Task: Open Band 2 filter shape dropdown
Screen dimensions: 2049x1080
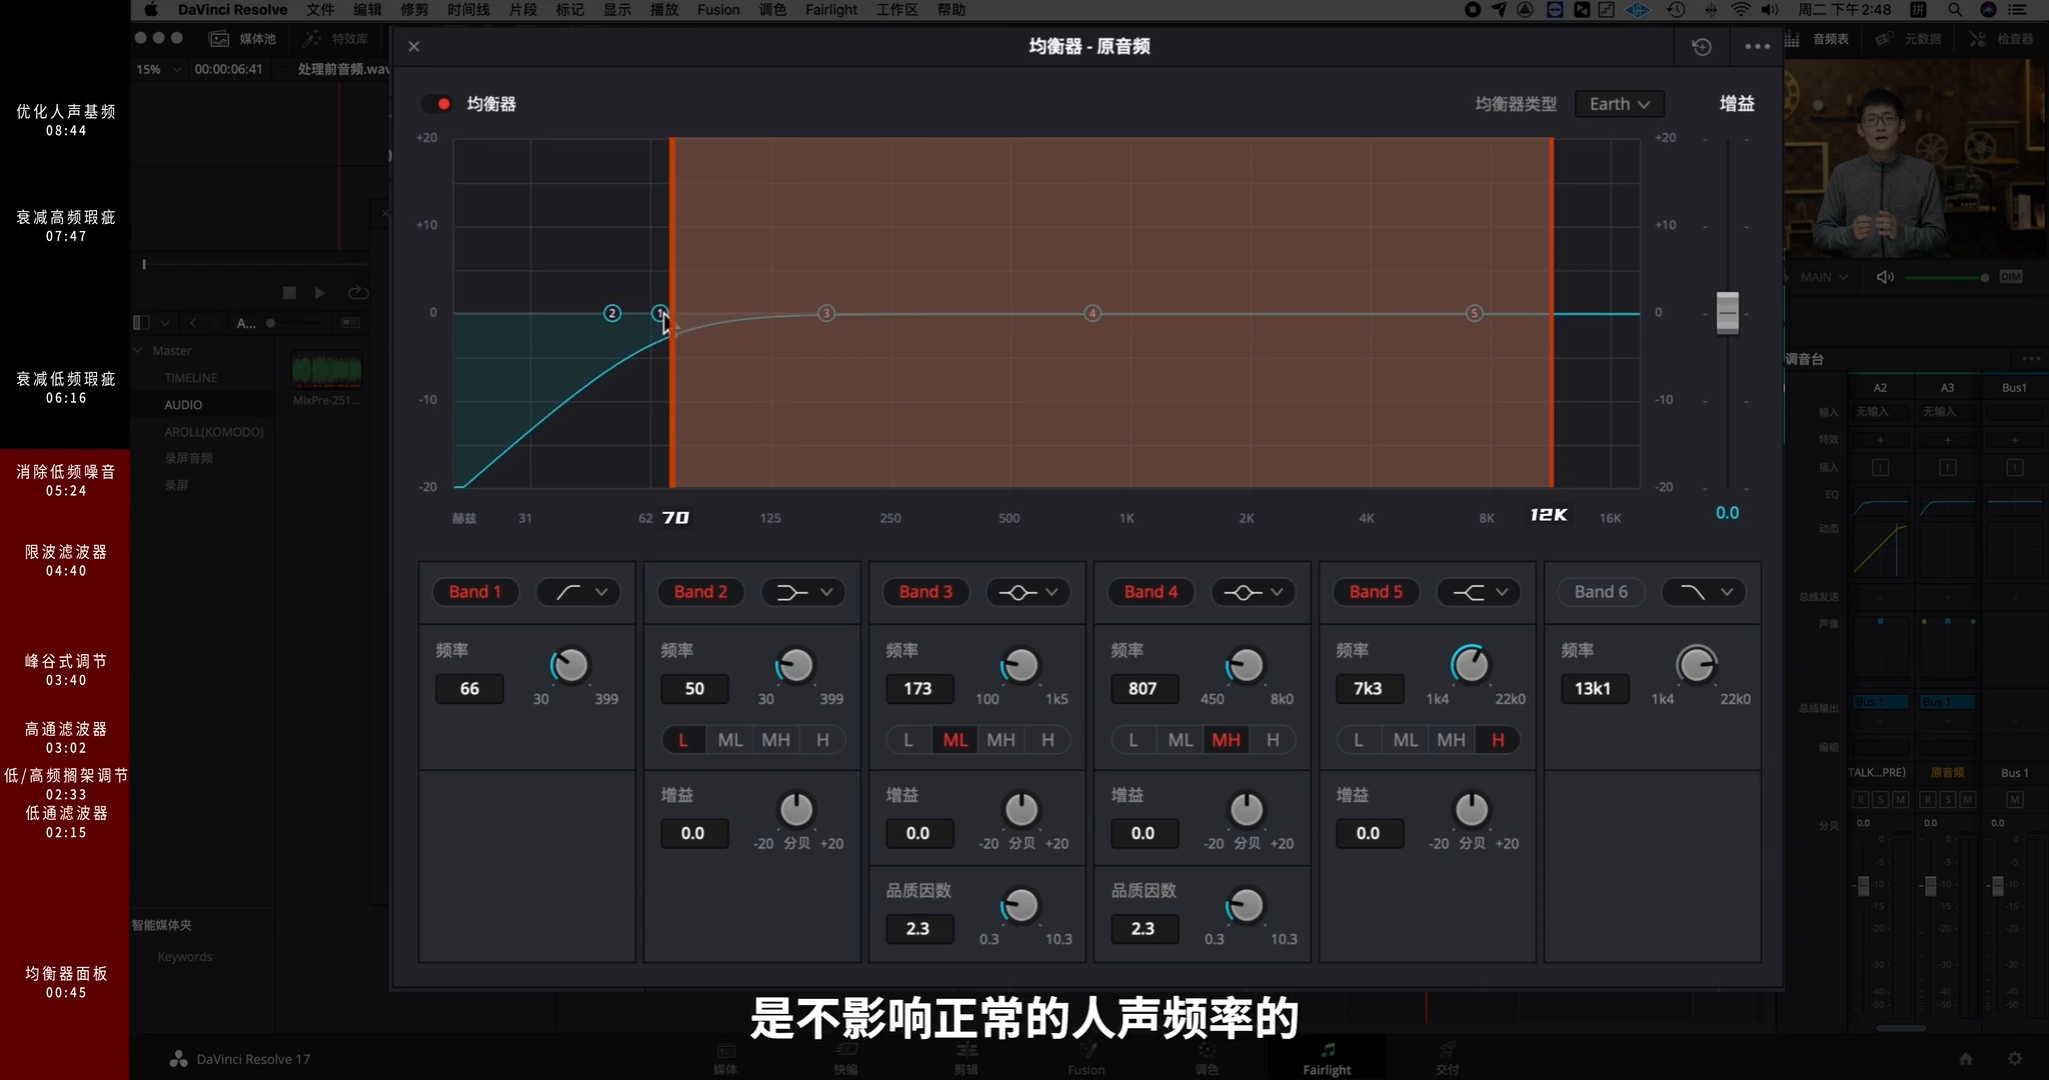Action: coord(803,592)
